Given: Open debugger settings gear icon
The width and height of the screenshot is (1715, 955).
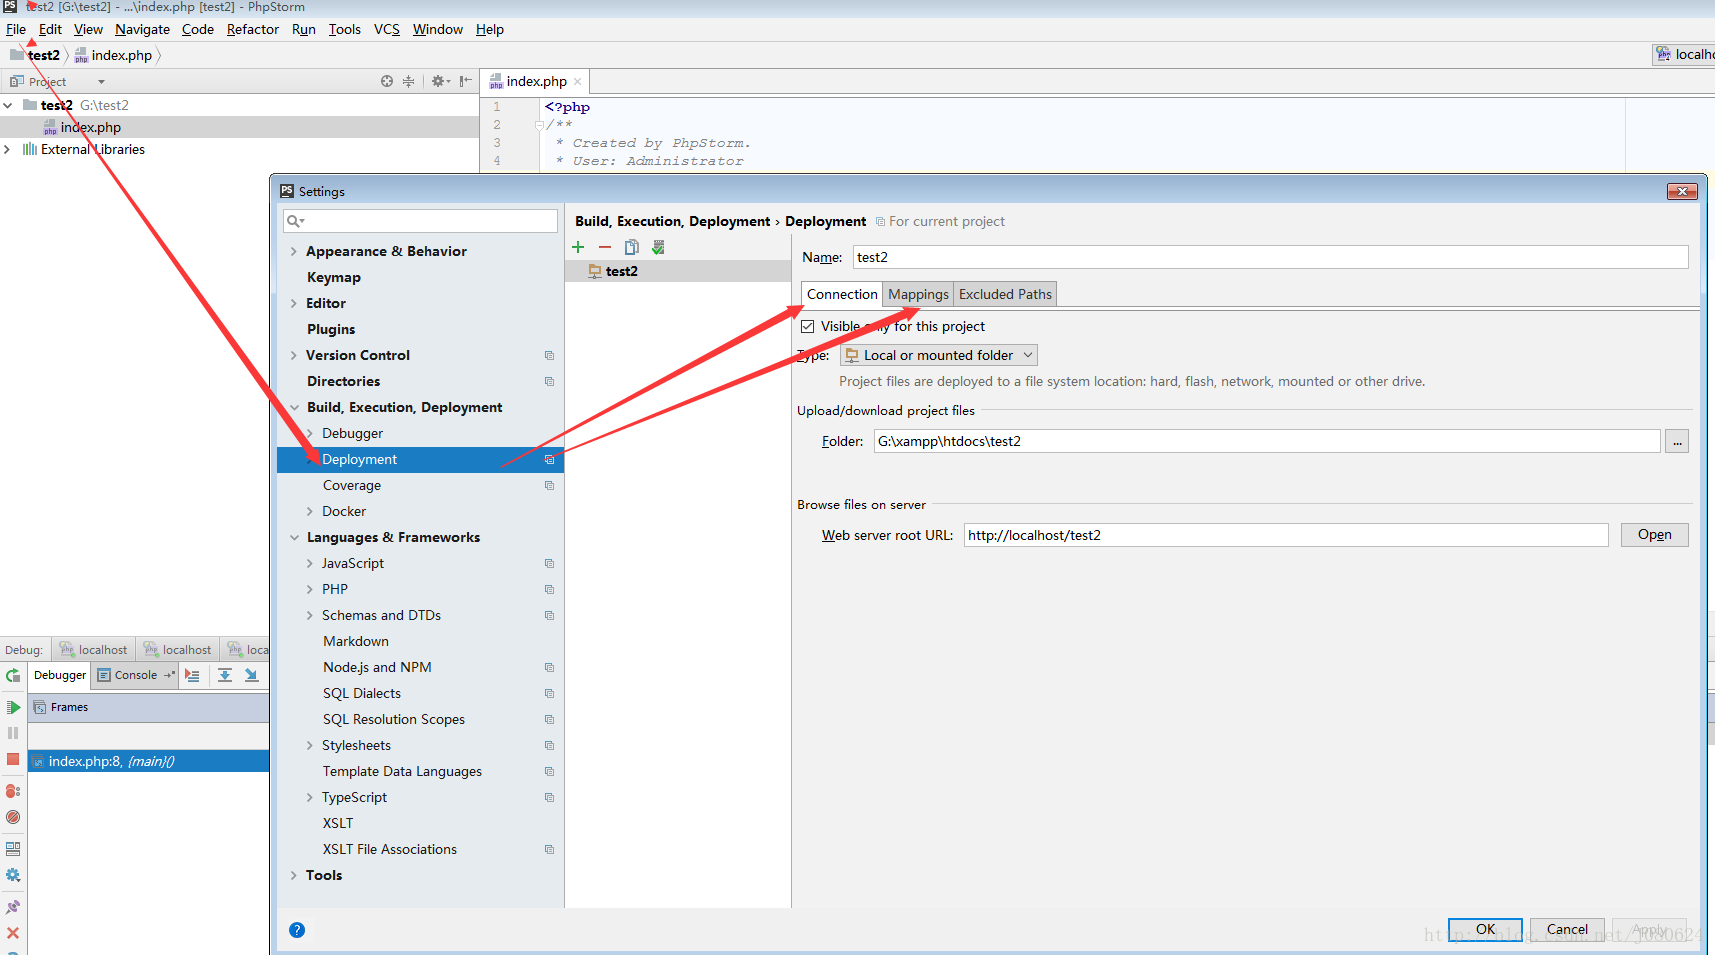Looking at the screenshot, I should pos(13,875).
